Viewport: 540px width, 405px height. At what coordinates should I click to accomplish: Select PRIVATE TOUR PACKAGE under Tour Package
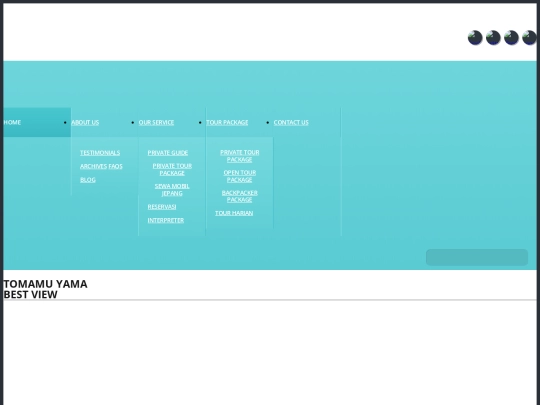point(240,156)
